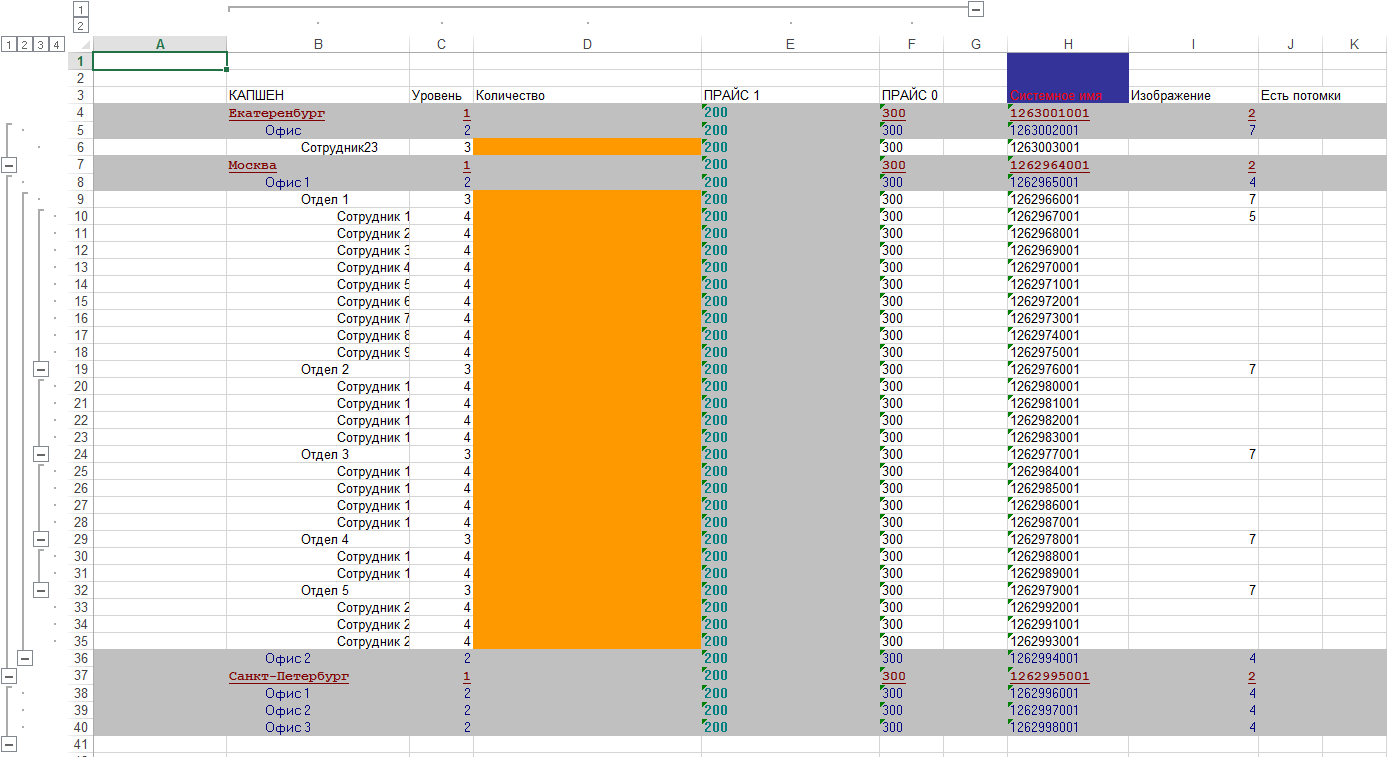
Task: Click row outline level 4 button
Action: point(57,44)
